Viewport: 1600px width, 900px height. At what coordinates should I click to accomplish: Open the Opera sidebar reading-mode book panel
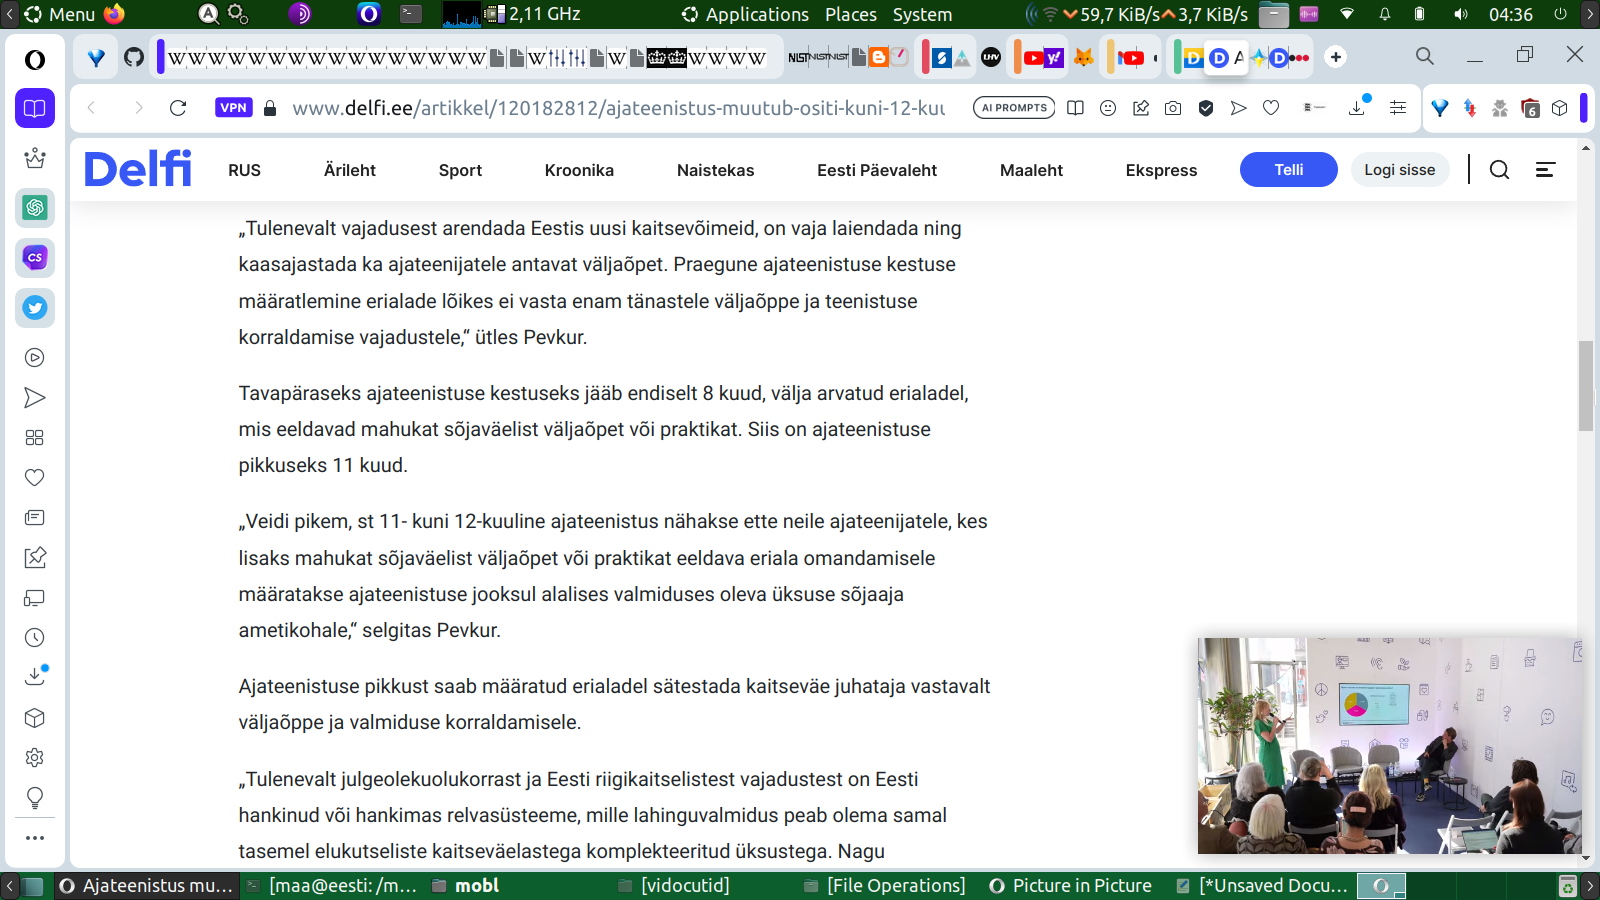tap(35, 108)
